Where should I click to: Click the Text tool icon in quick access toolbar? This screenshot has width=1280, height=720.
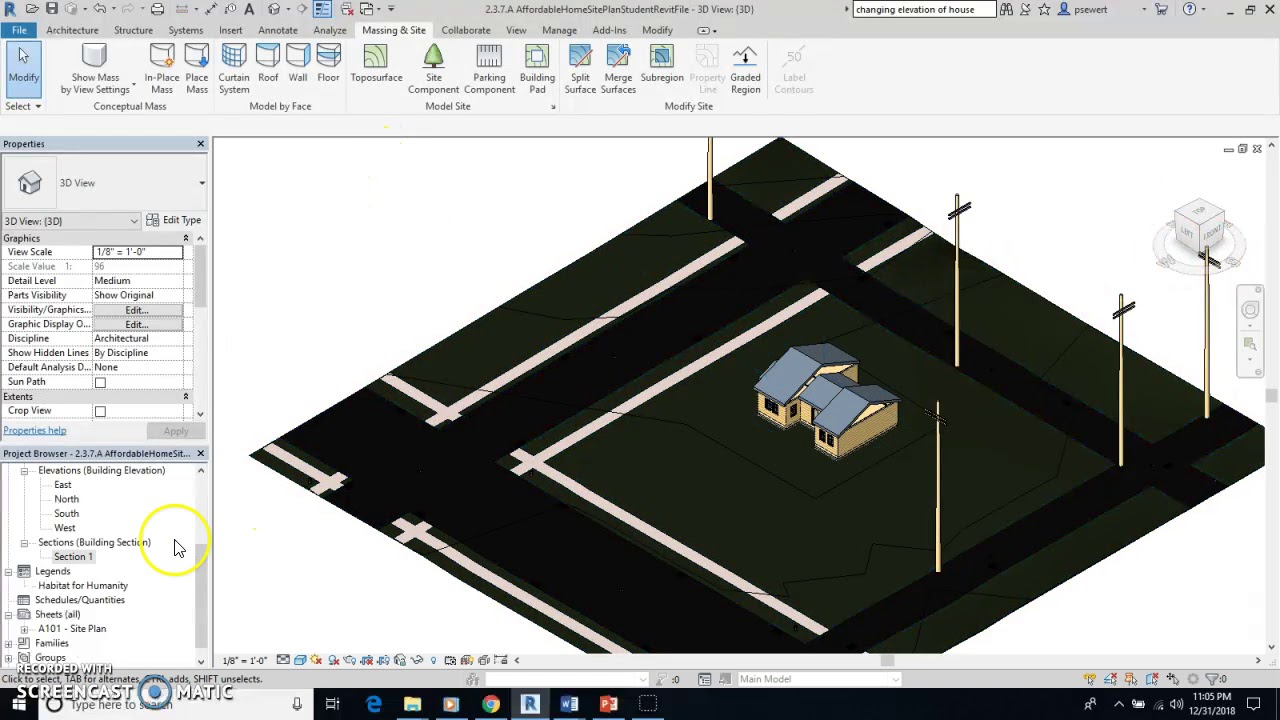tap(248, 9)
